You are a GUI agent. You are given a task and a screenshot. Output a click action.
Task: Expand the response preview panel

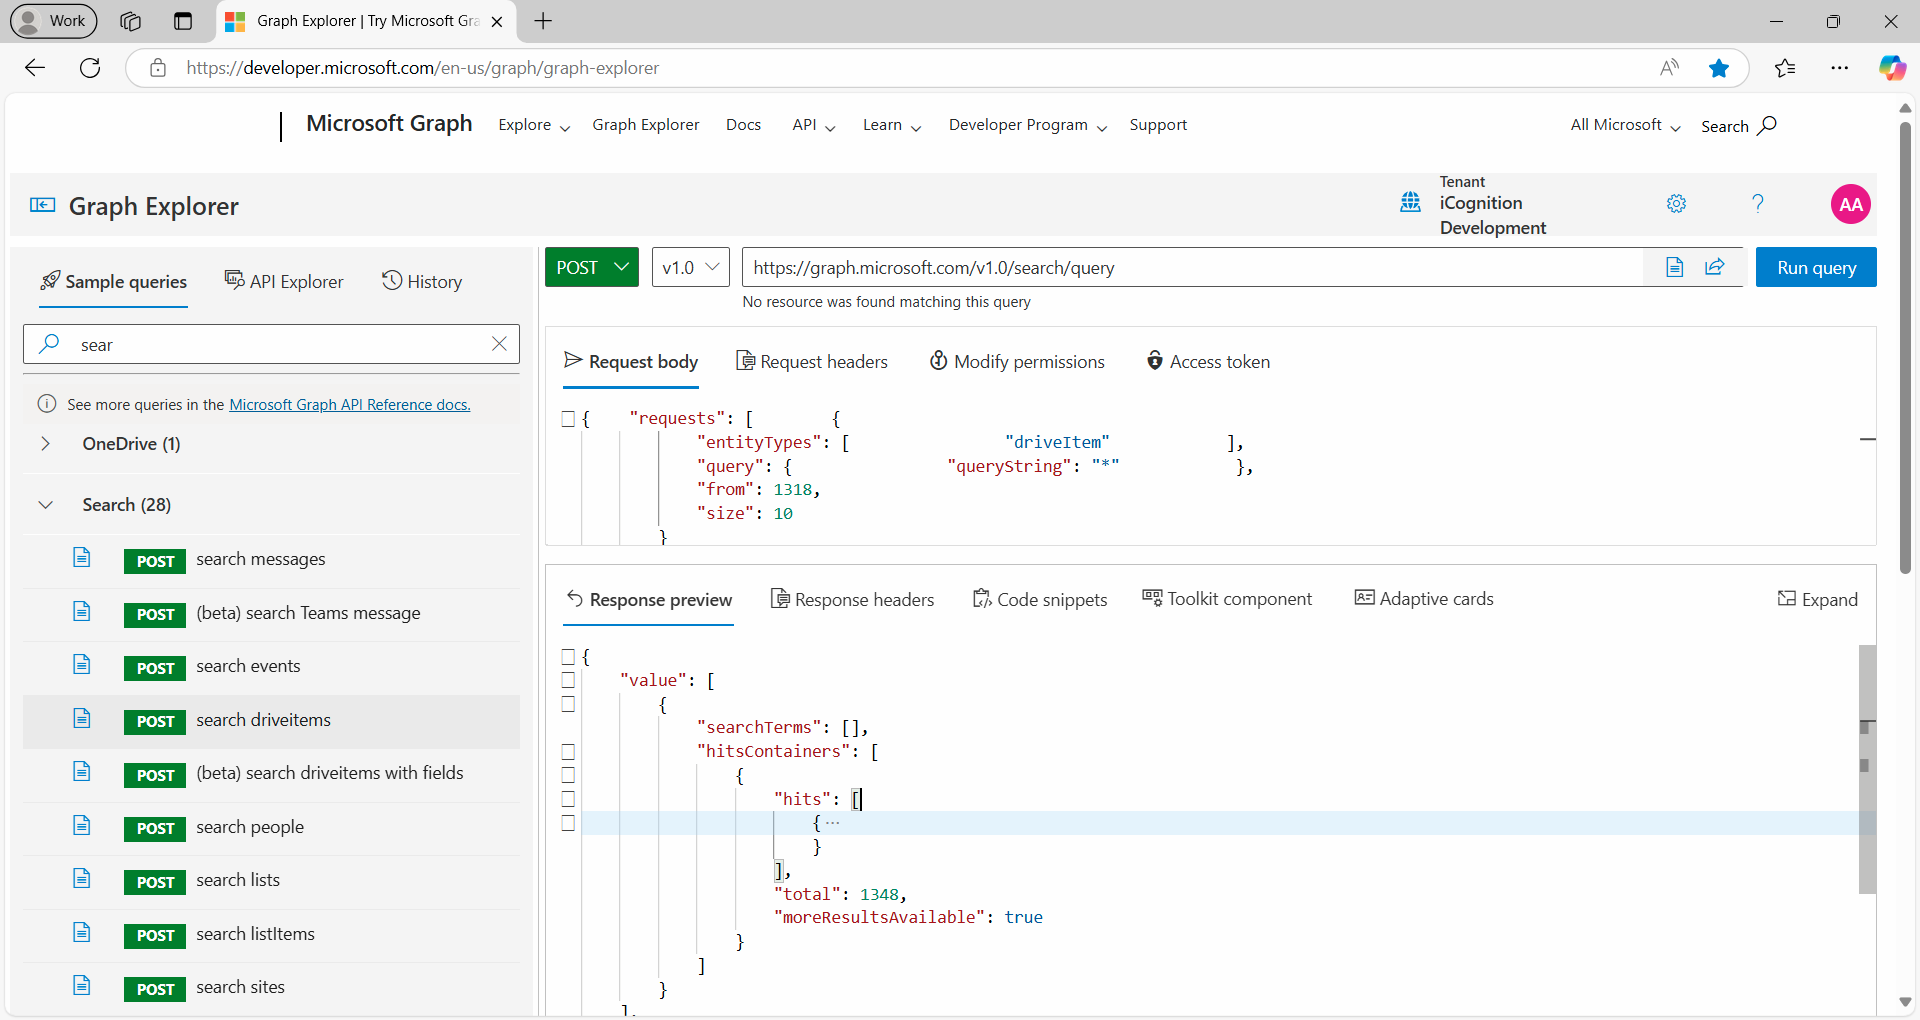1817,599
